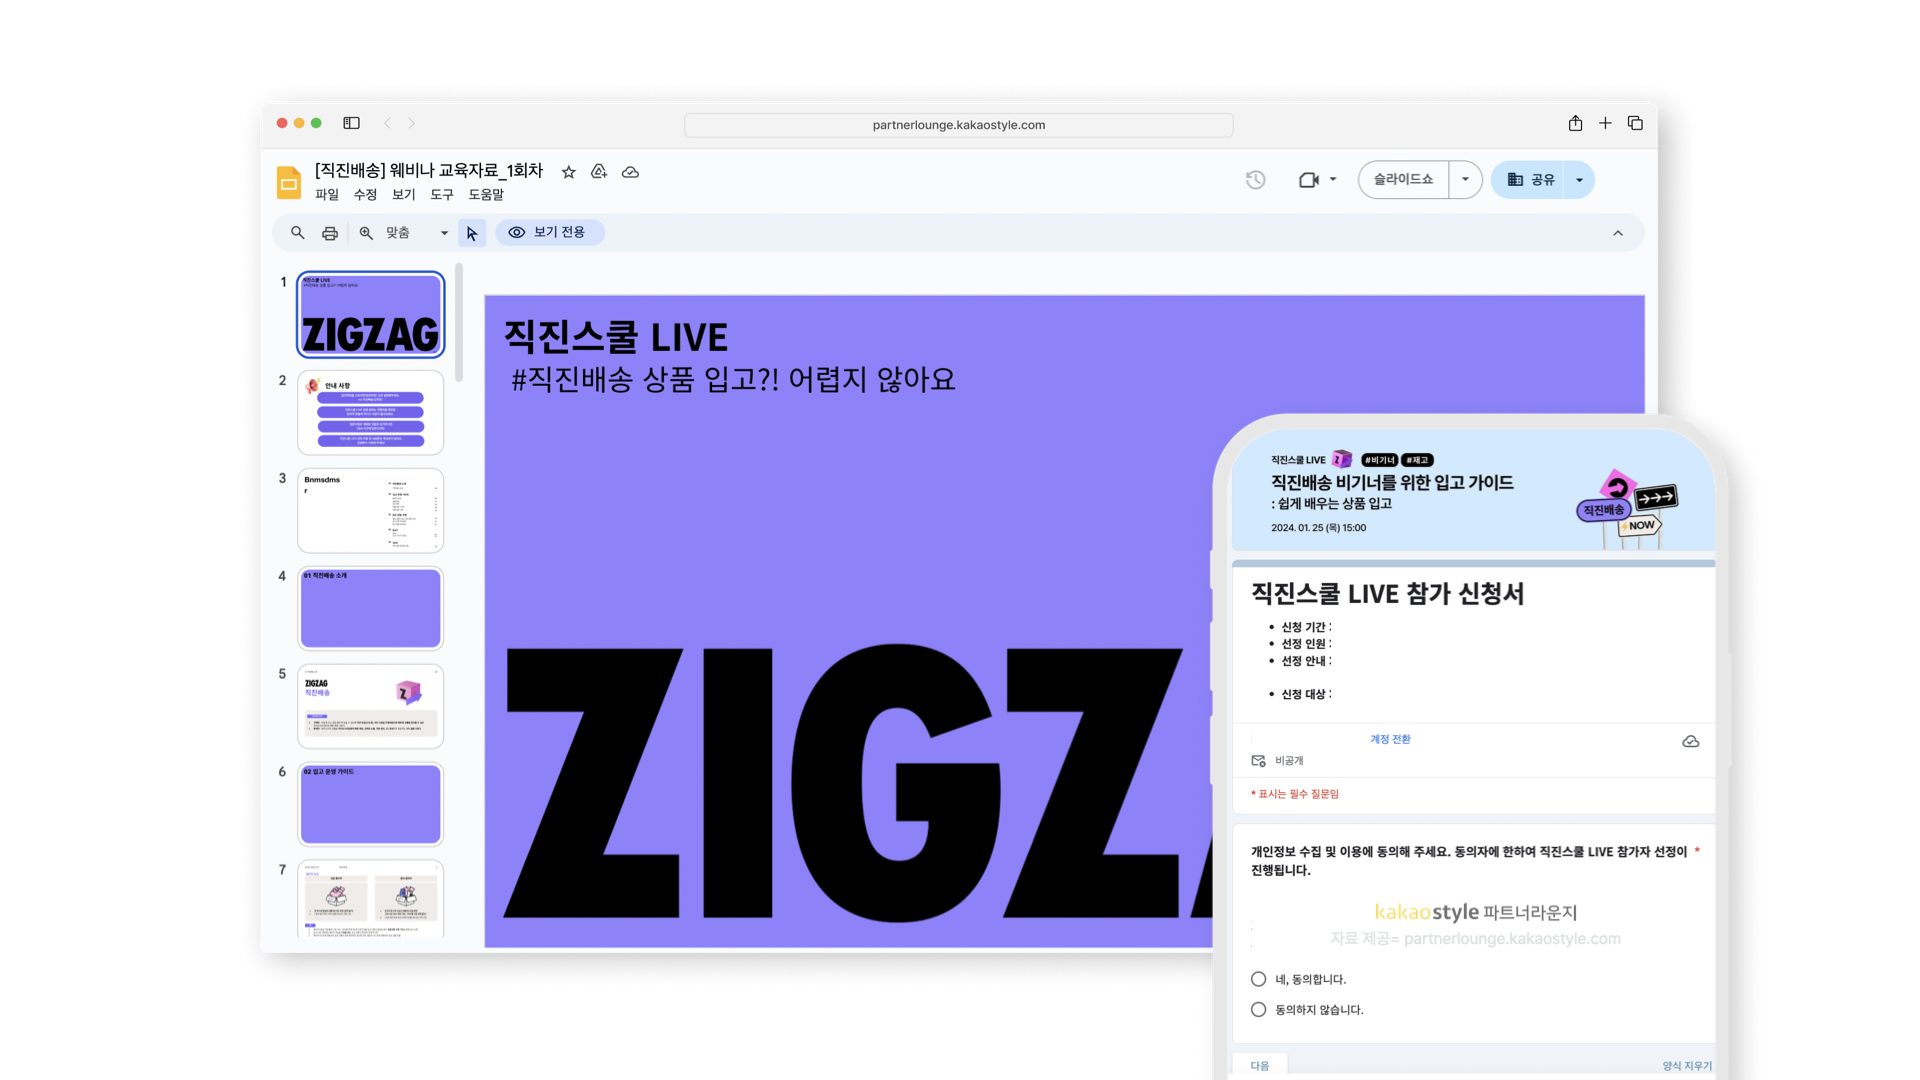Click the 계정 전환 link
The image size is (1920, 1080).
pos(1390,739)
